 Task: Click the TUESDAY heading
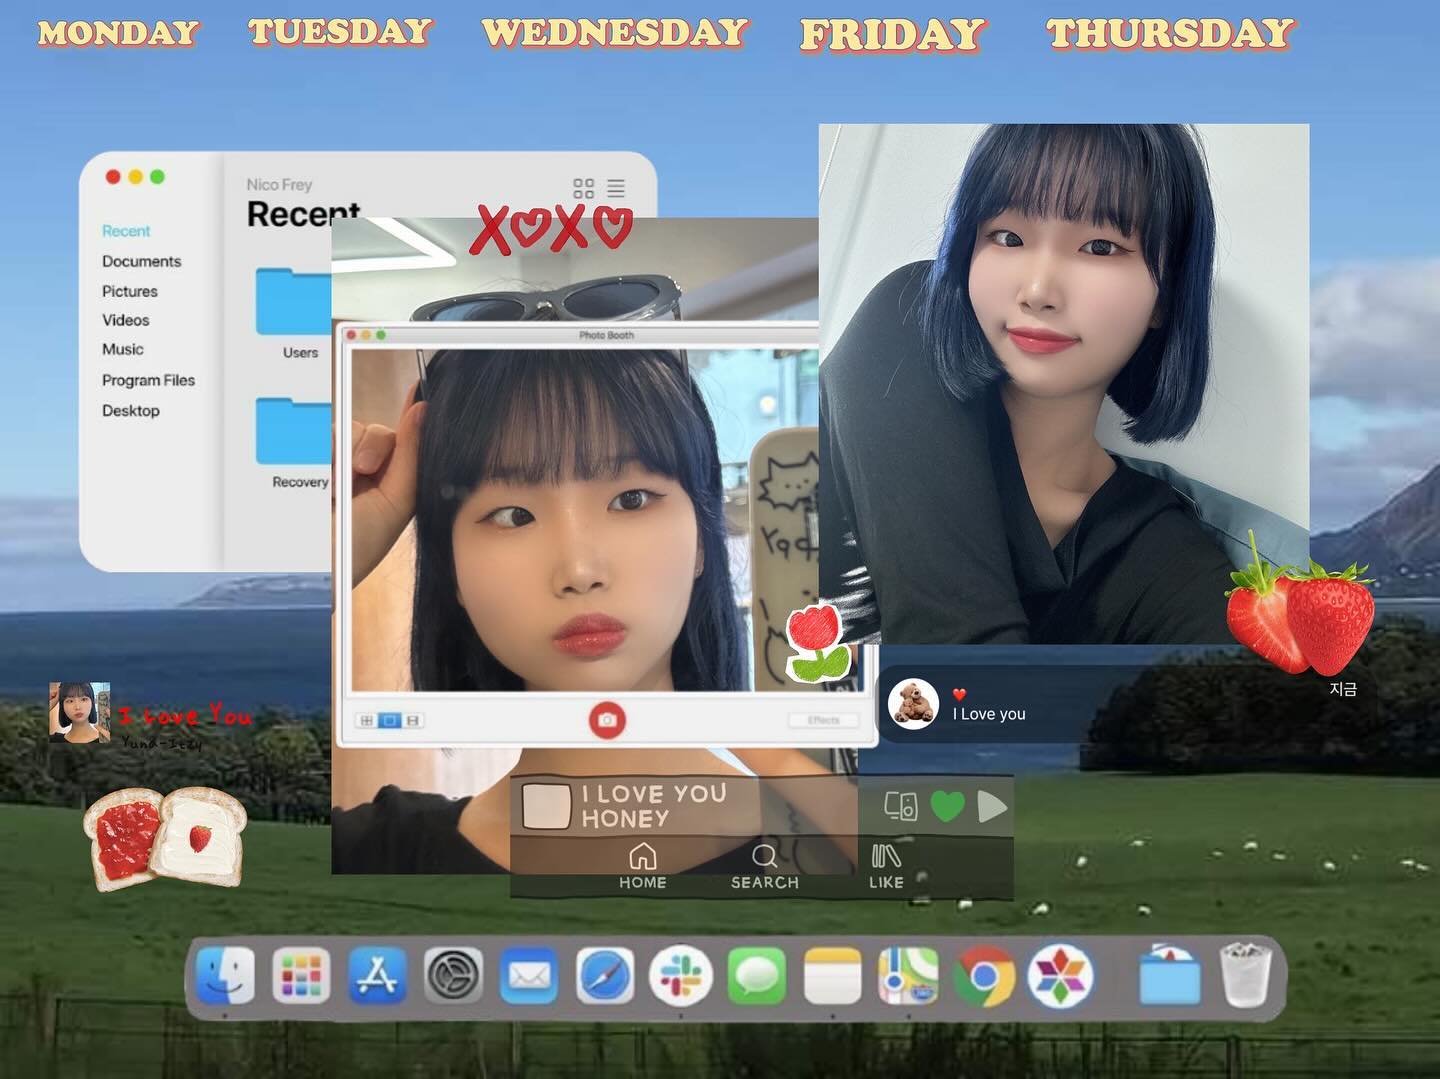coord(340,31)
